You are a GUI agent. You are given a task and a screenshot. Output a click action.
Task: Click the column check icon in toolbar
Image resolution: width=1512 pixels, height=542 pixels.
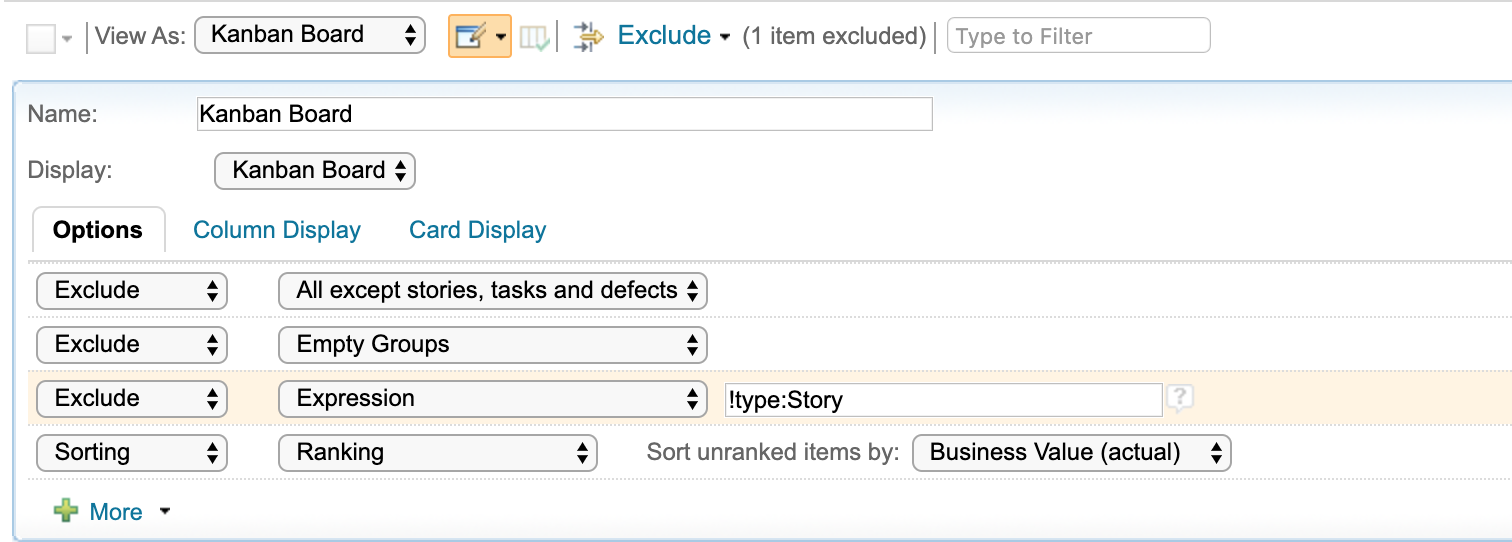coord(534,38)
